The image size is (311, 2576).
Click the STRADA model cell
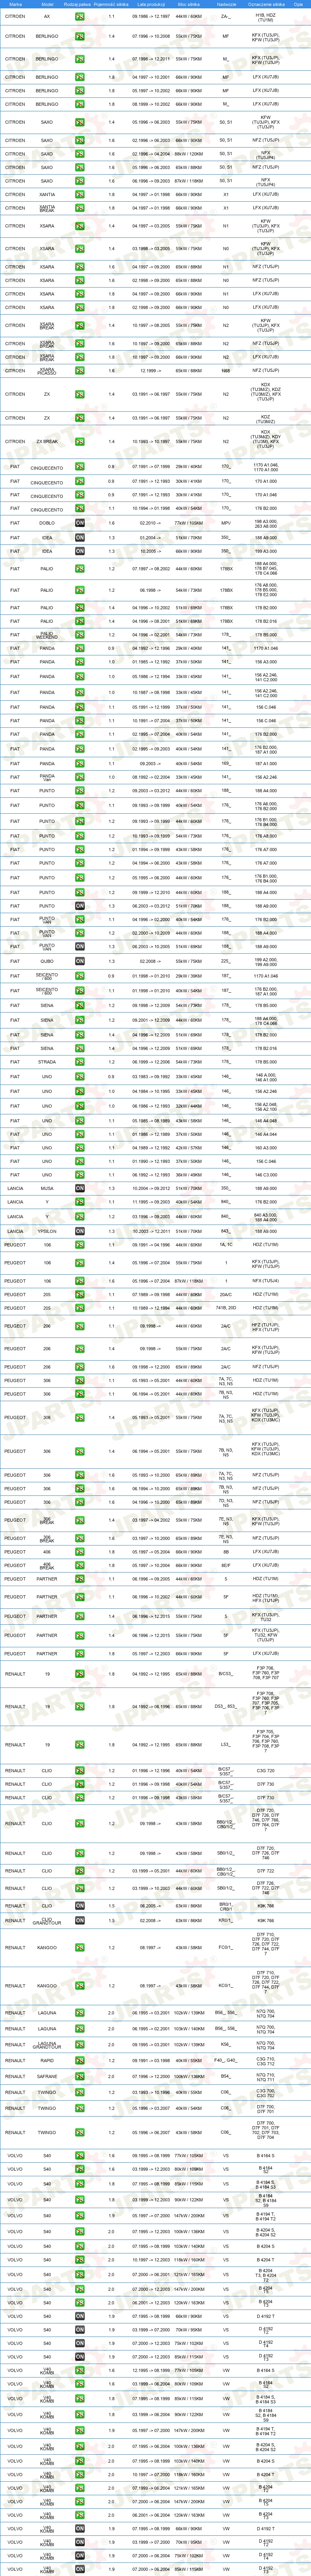47,1062
